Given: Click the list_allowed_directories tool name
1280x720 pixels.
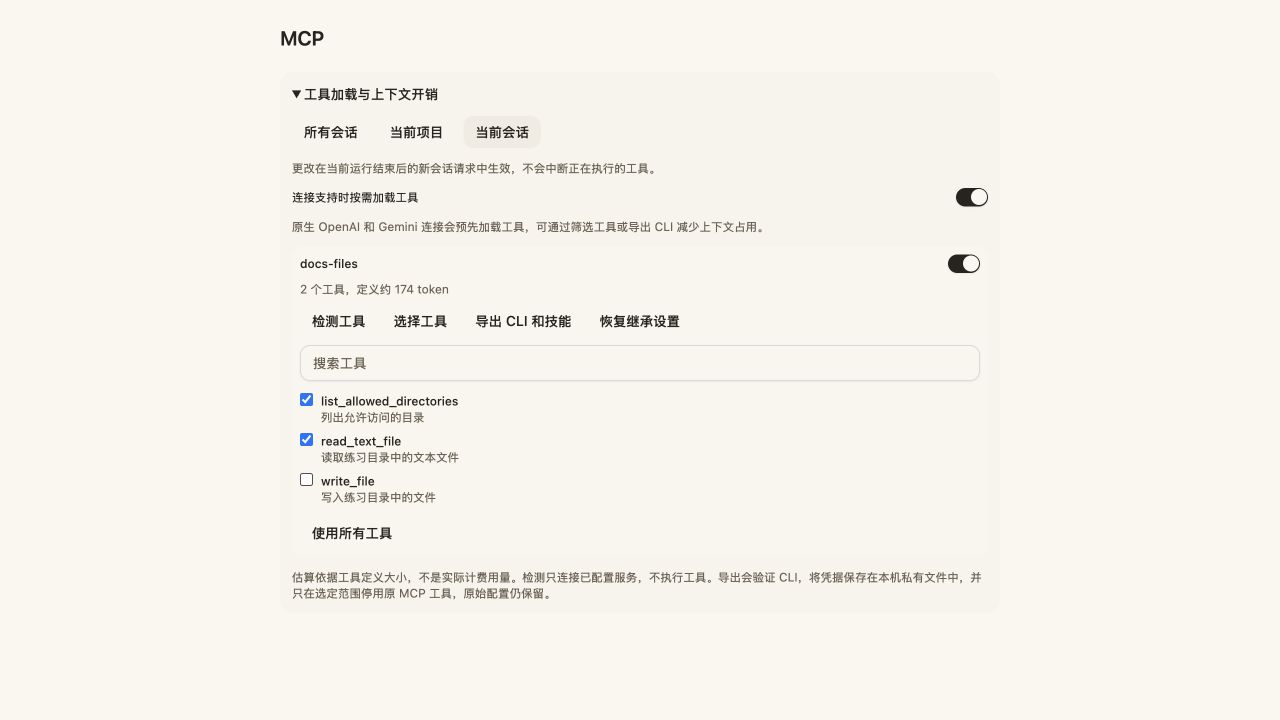Looking at the screenshot, I should click(x=390, y=401).
